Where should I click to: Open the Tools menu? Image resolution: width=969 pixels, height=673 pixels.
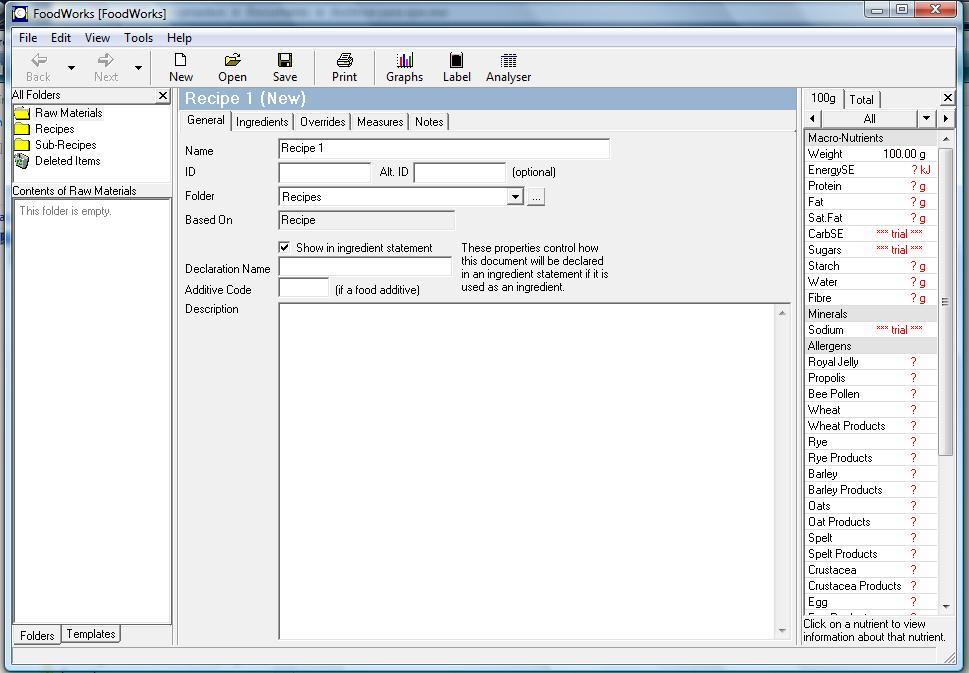(x=138, y=37)
